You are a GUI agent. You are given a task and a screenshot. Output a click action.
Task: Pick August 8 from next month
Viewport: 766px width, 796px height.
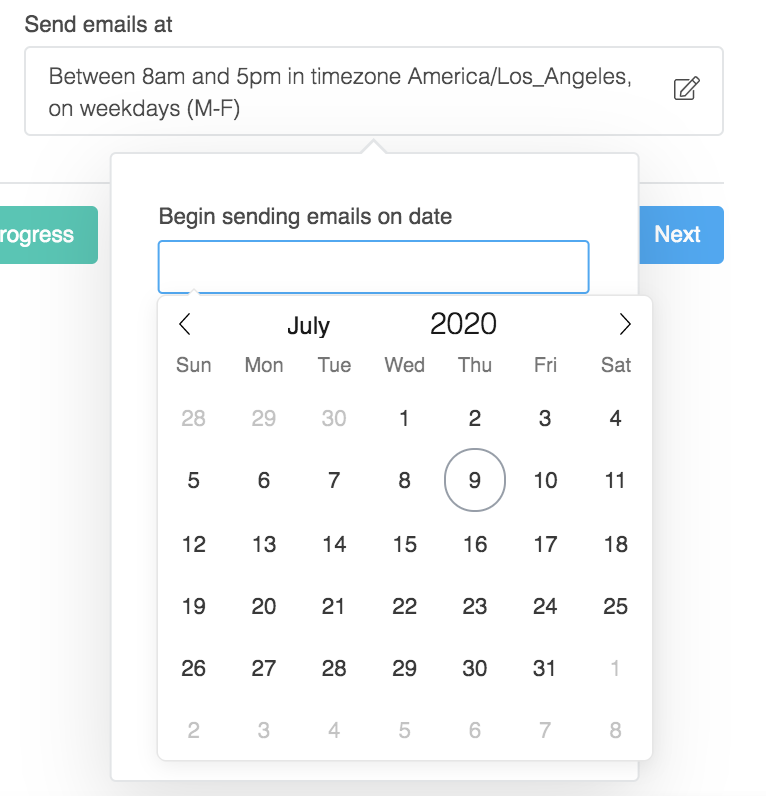(x=616, y=731)
